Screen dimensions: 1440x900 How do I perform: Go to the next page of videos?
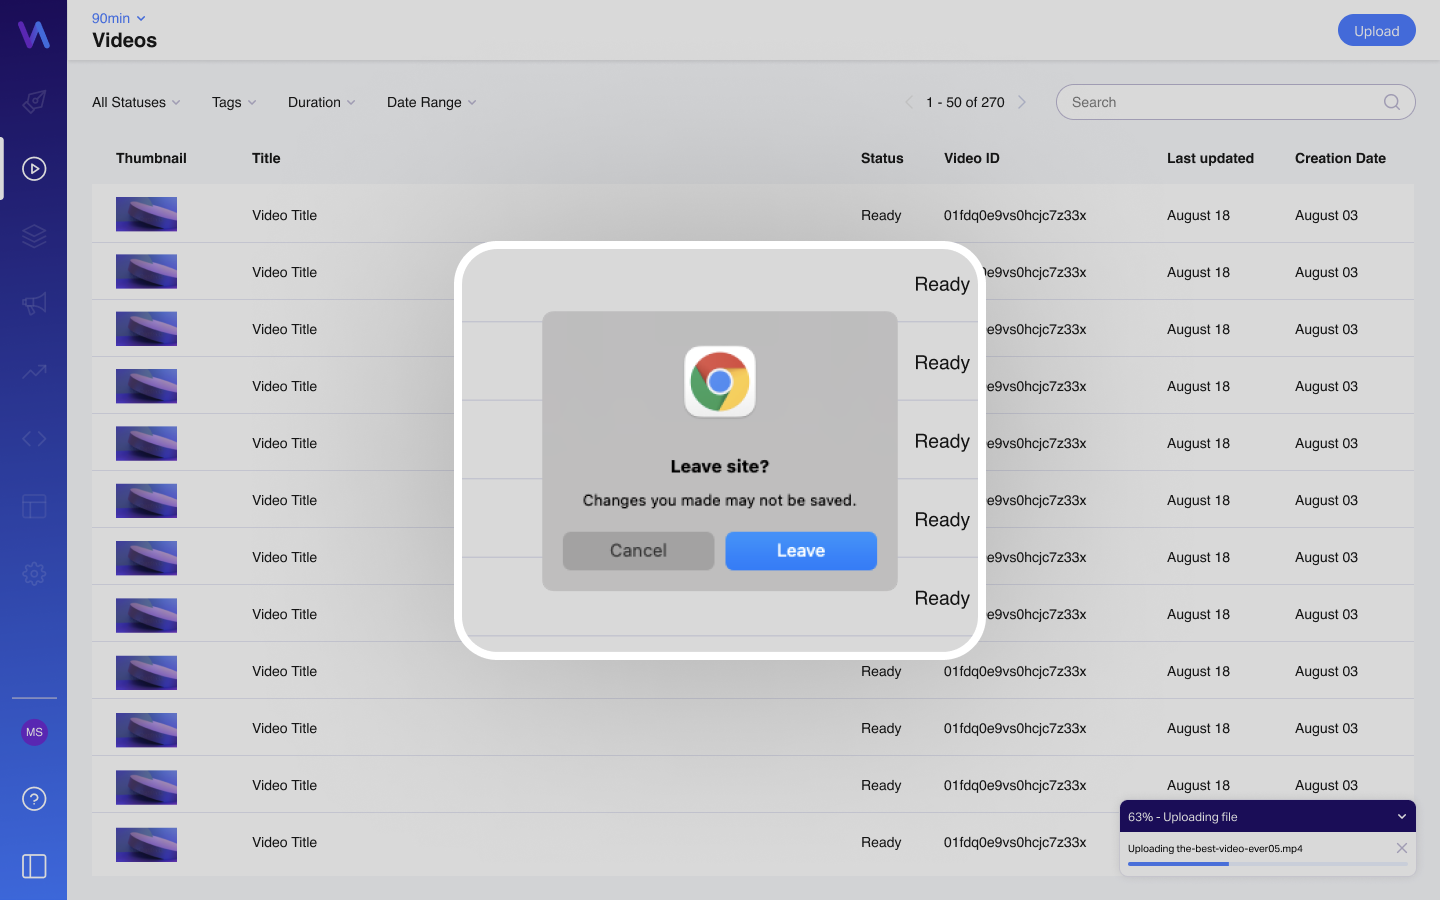1022,102
